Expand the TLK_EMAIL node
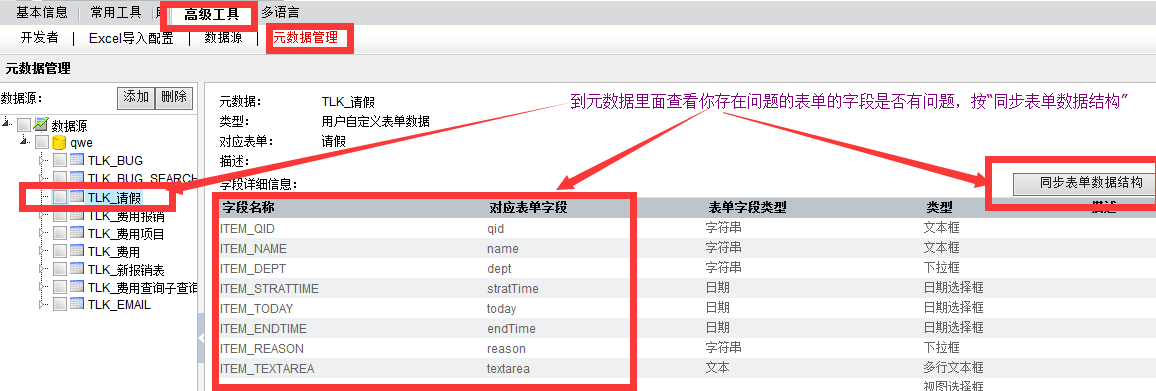Screen dimensions: 1156x391 pyautogui.click(x=43, y=304)
